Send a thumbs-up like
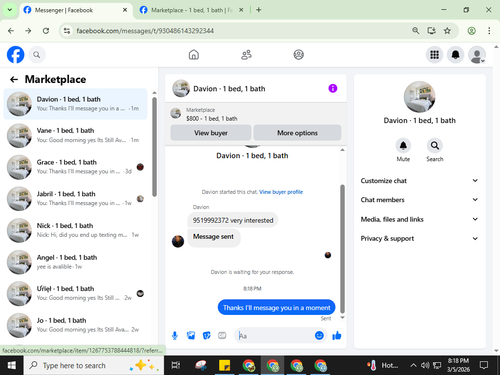Screen dimensions: 500x375 tap(337, 335)
